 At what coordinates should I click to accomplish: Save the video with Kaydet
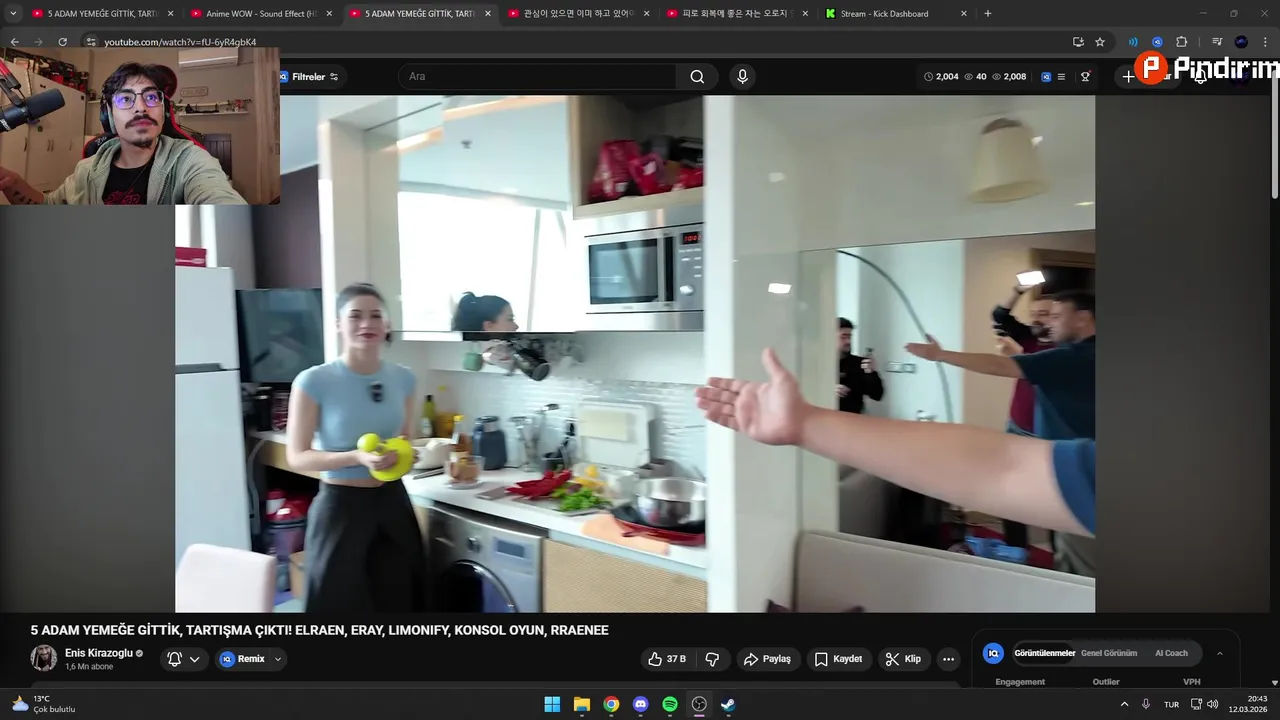tap(838, 659)
